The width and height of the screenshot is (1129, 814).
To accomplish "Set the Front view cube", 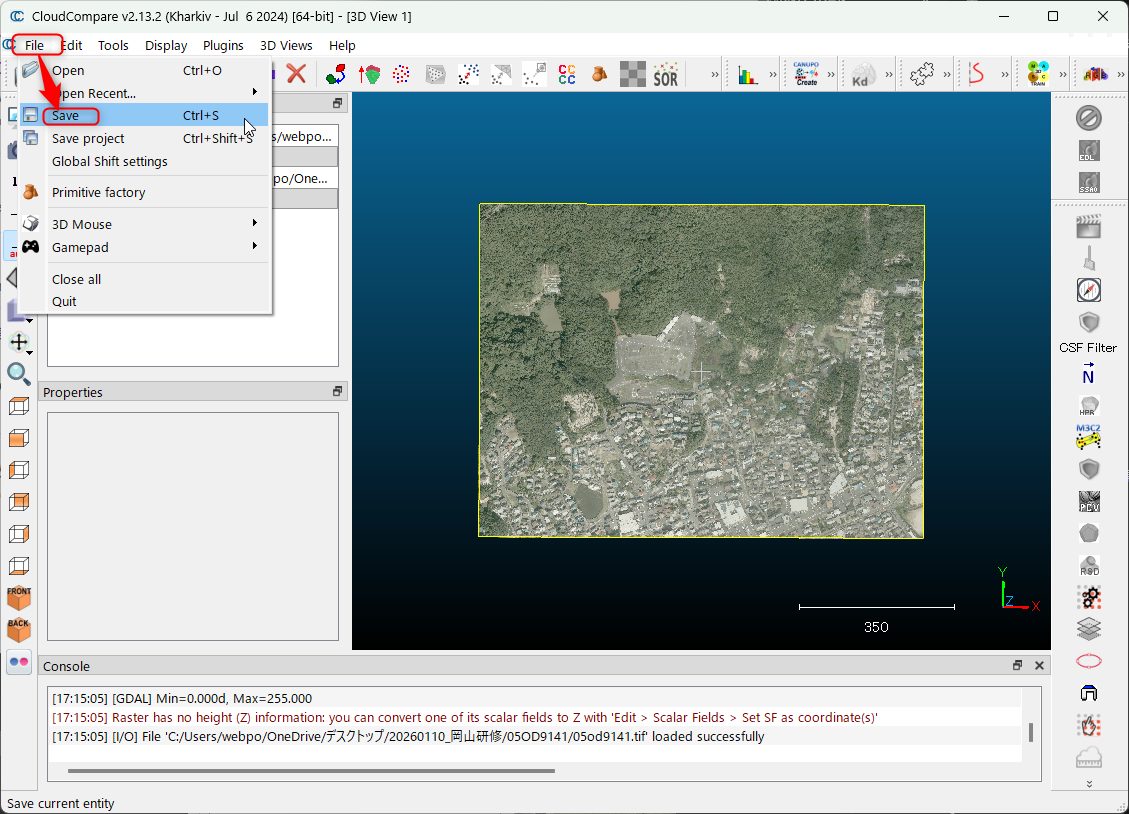I will point(19,597).
